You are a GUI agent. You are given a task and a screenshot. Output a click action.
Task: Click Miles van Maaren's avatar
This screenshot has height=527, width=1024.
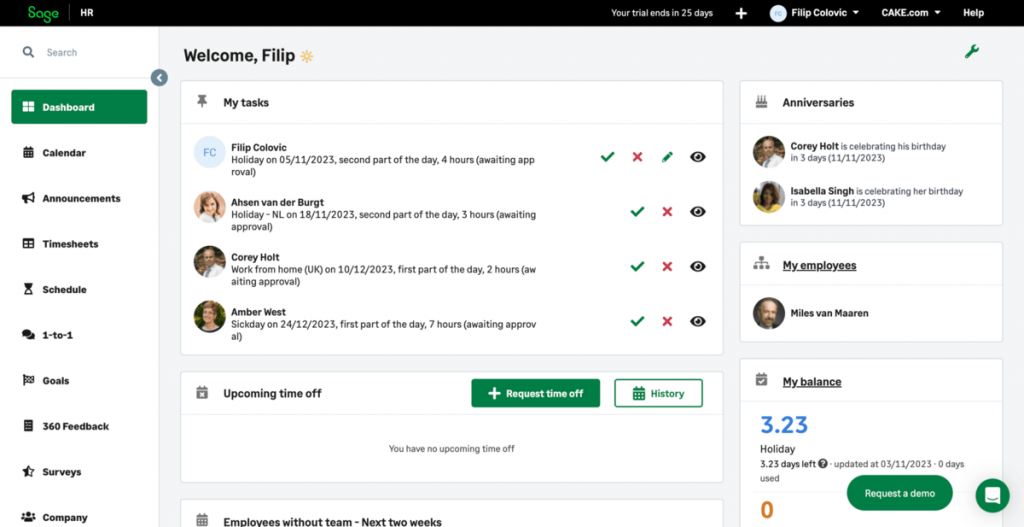point(769,313)
